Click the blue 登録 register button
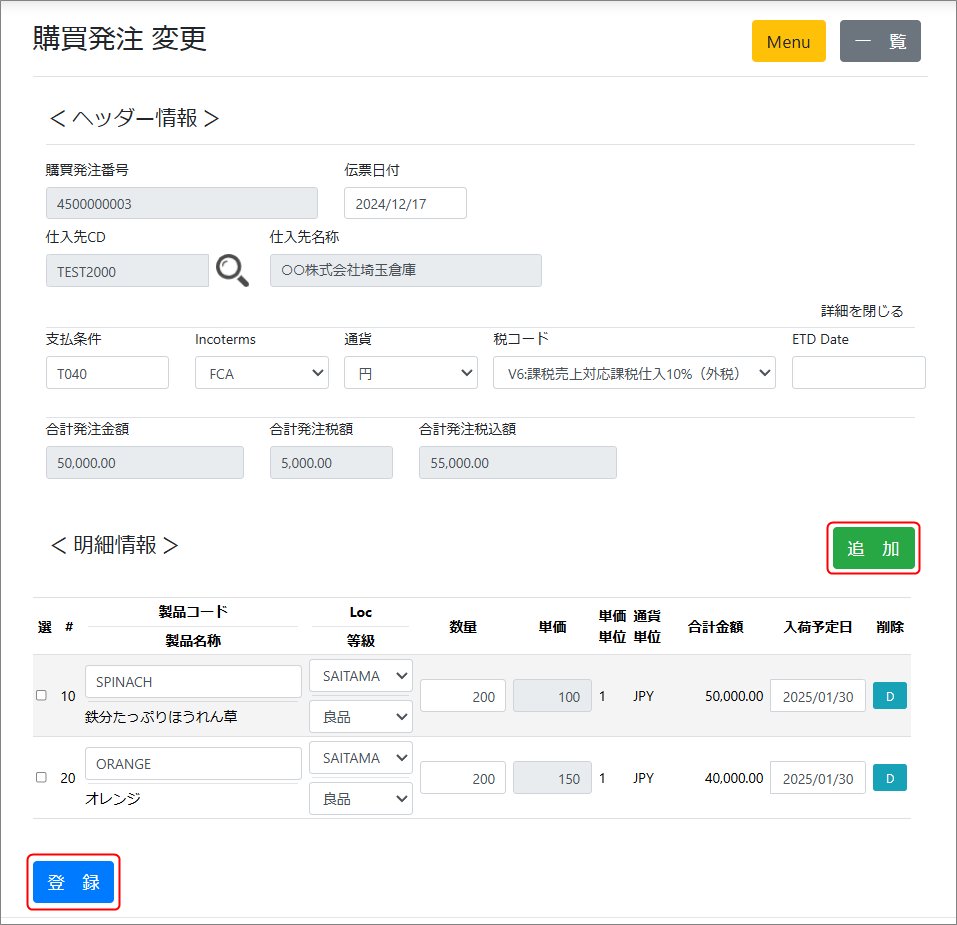Screen dimensions: 957x925 coord(74,882)
